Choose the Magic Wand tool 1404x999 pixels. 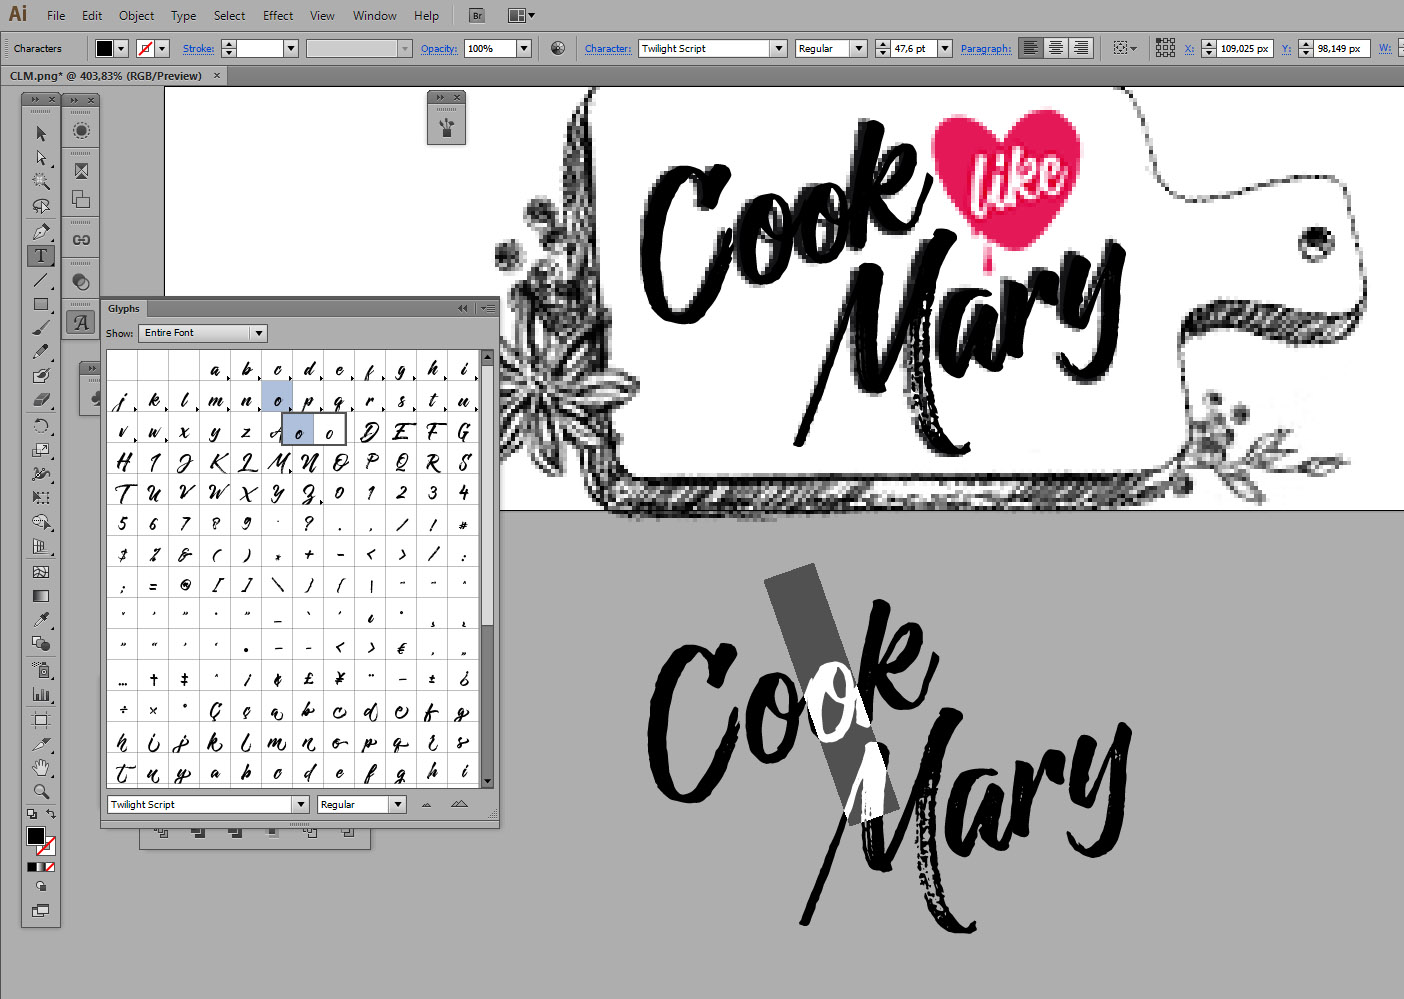coord(41,182)
